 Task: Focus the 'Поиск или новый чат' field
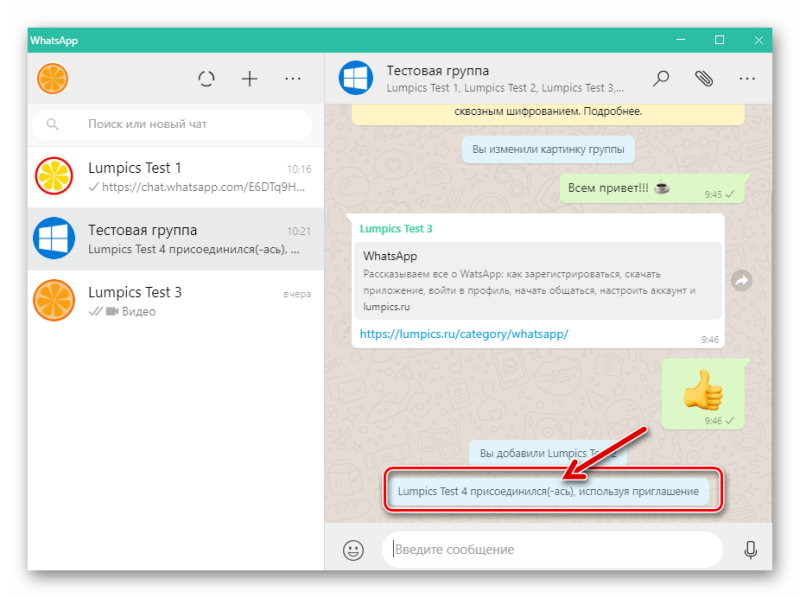point(172,124)
